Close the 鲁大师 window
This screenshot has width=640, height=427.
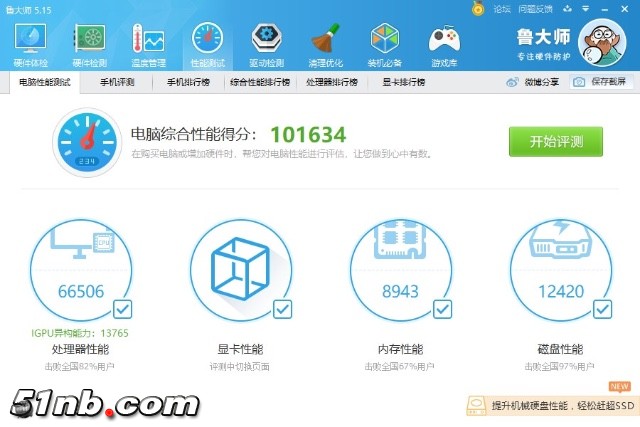[x=625, y=9]
